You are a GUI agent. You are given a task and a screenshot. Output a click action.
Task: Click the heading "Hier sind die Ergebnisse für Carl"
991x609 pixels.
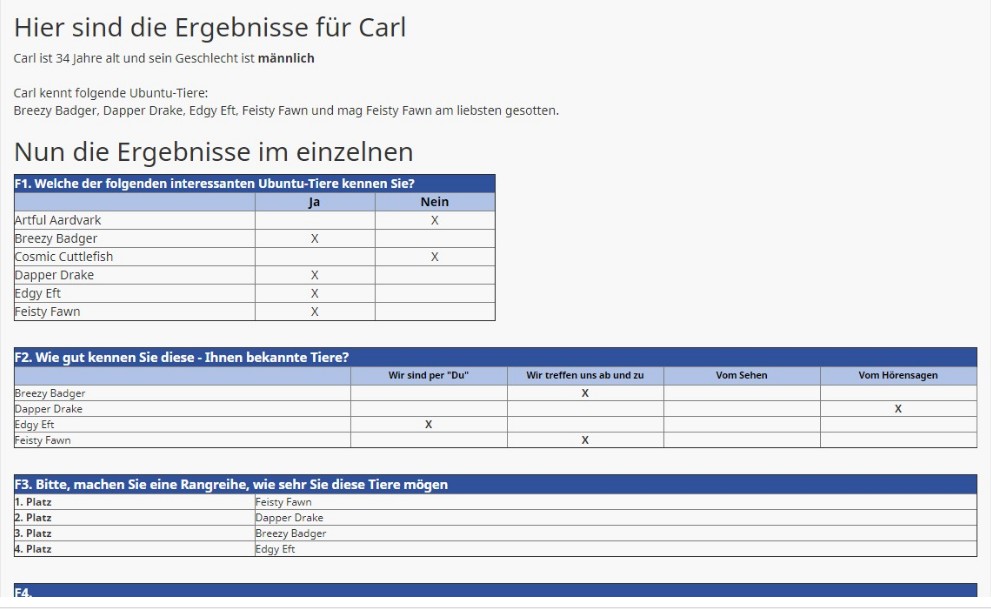pos(210,28)
